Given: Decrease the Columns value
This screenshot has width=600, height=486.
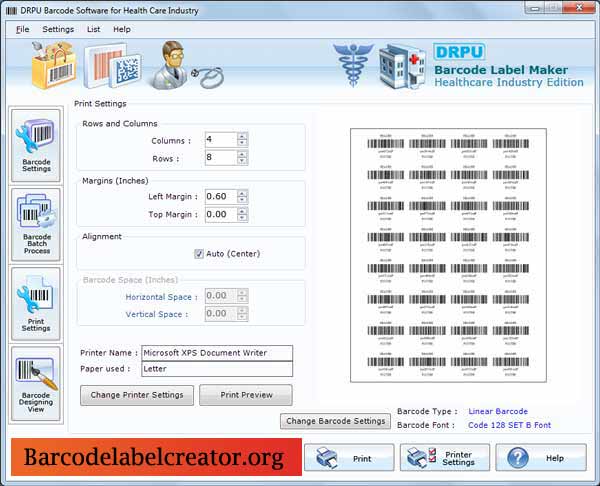Looking at the screenshot, I should [242, 143].
